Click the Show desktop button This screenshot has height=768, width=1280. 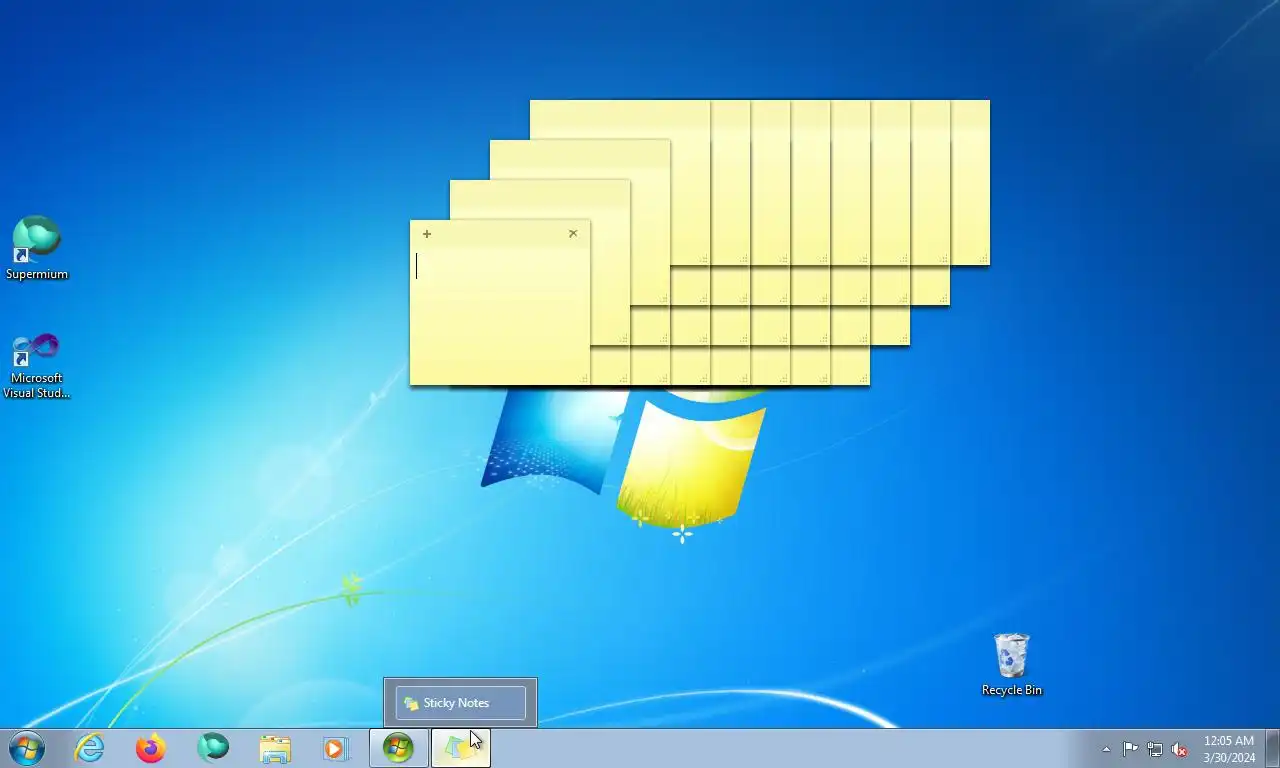(x=1272, y=748)
